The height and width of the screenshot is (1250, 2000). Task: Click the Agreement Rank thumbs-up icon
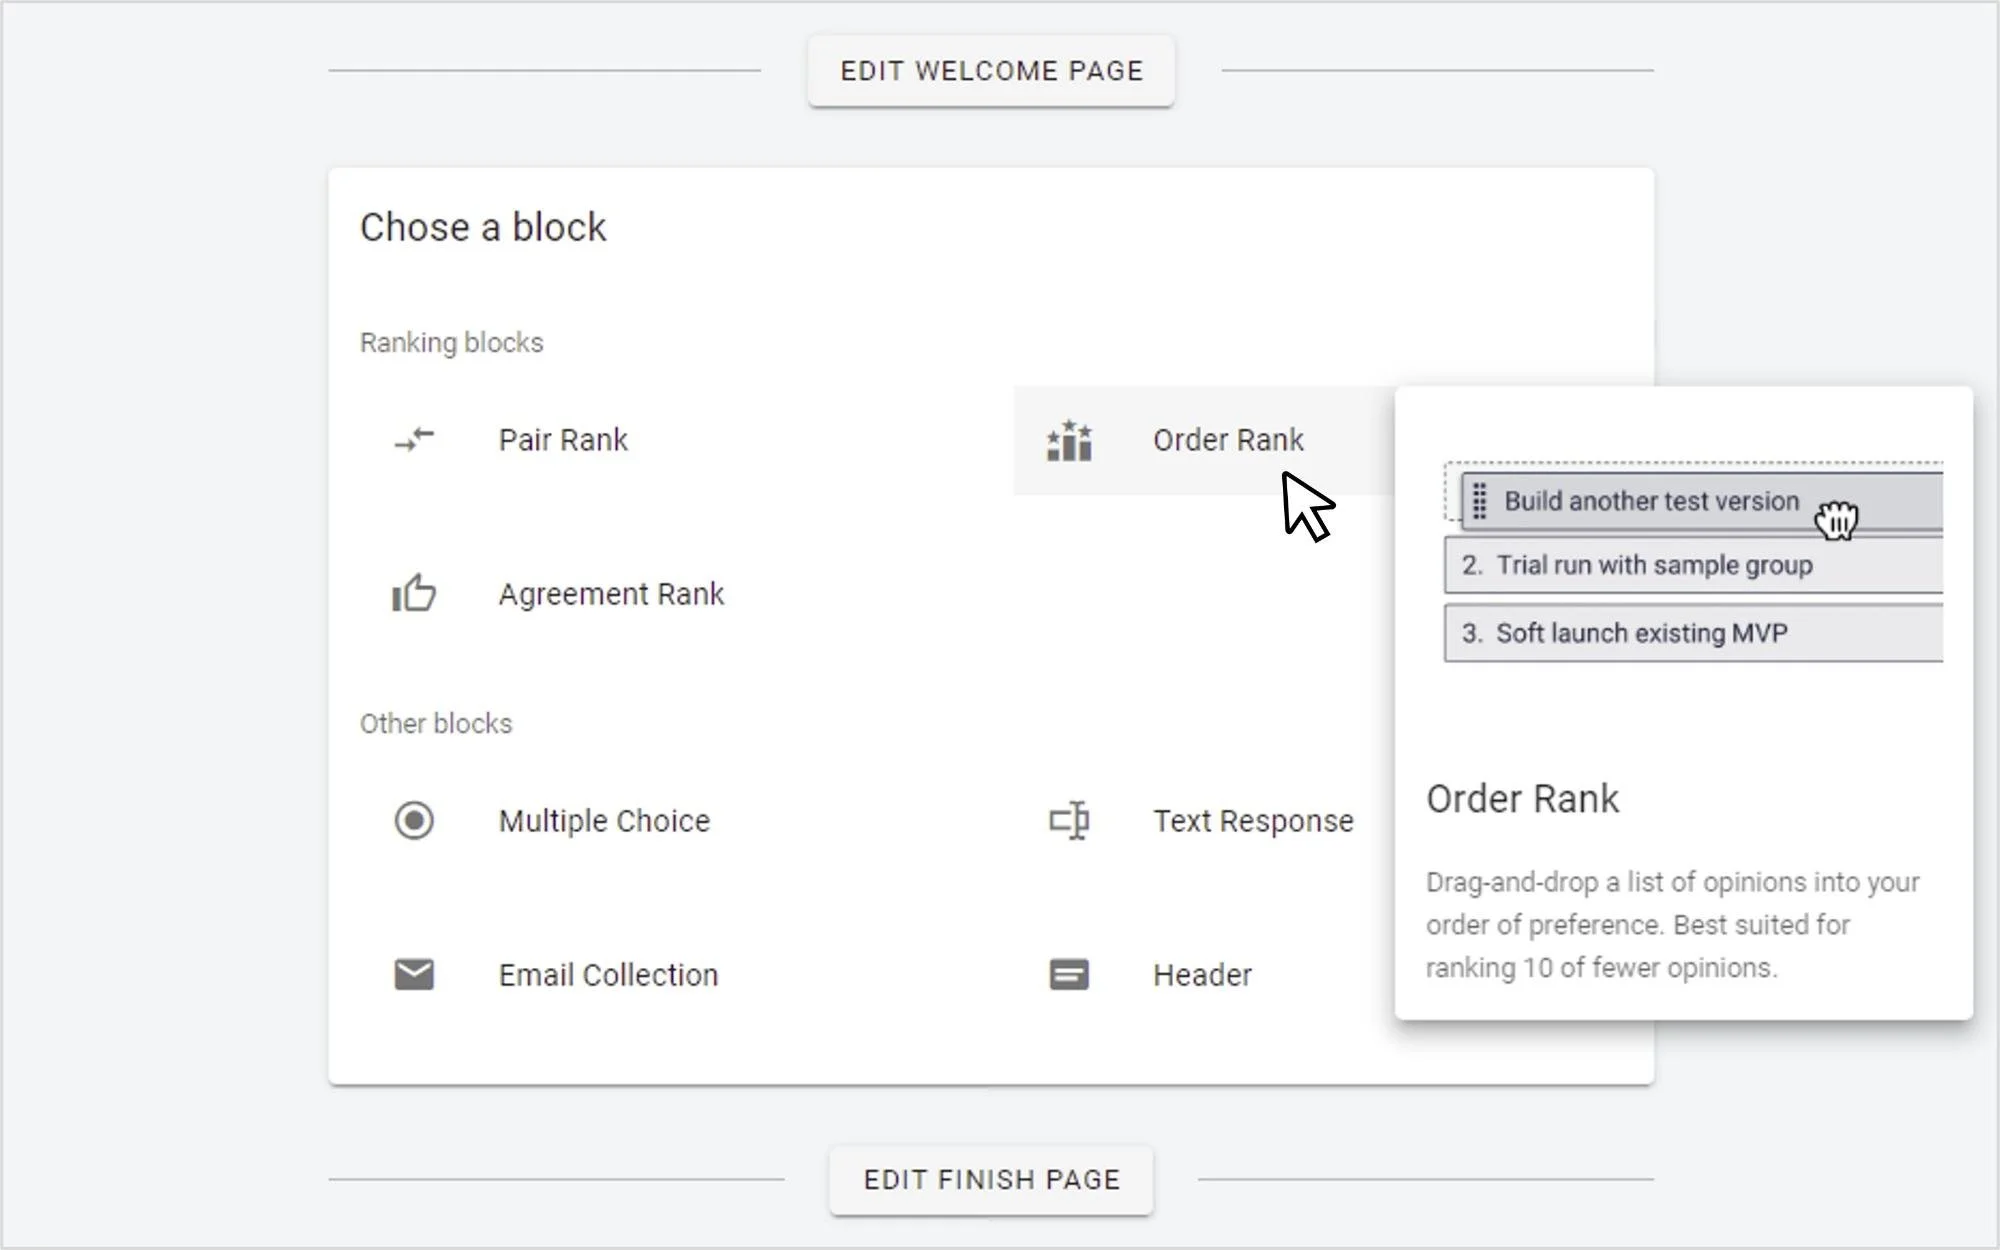[414, 593]
